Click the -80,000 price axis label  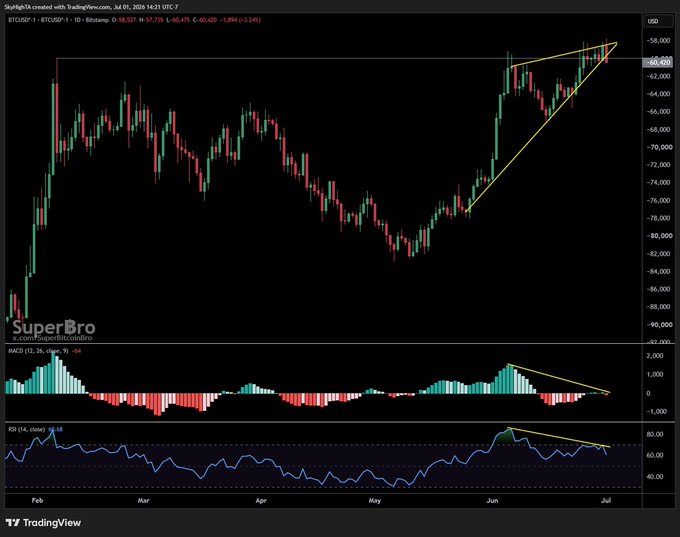pos(659,236)
